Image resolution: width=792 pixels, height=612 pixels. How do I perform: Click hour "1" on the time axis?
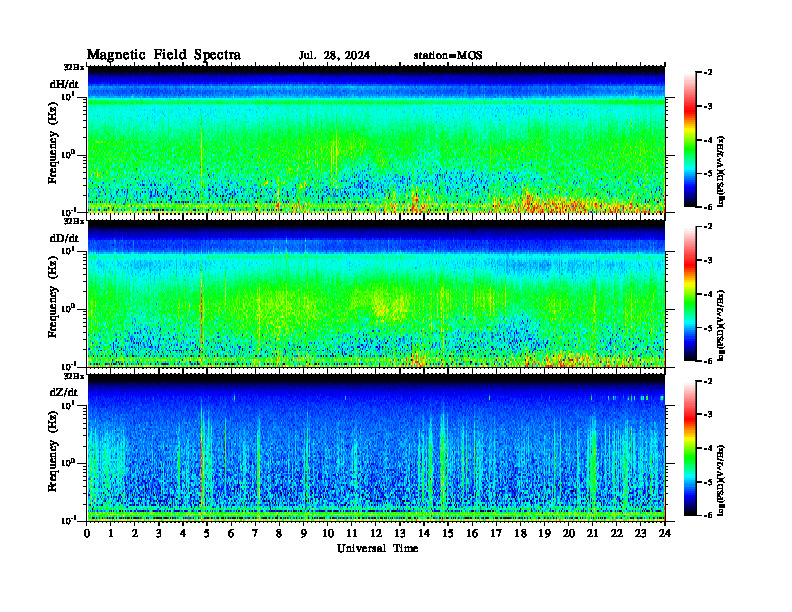point(111,533)
